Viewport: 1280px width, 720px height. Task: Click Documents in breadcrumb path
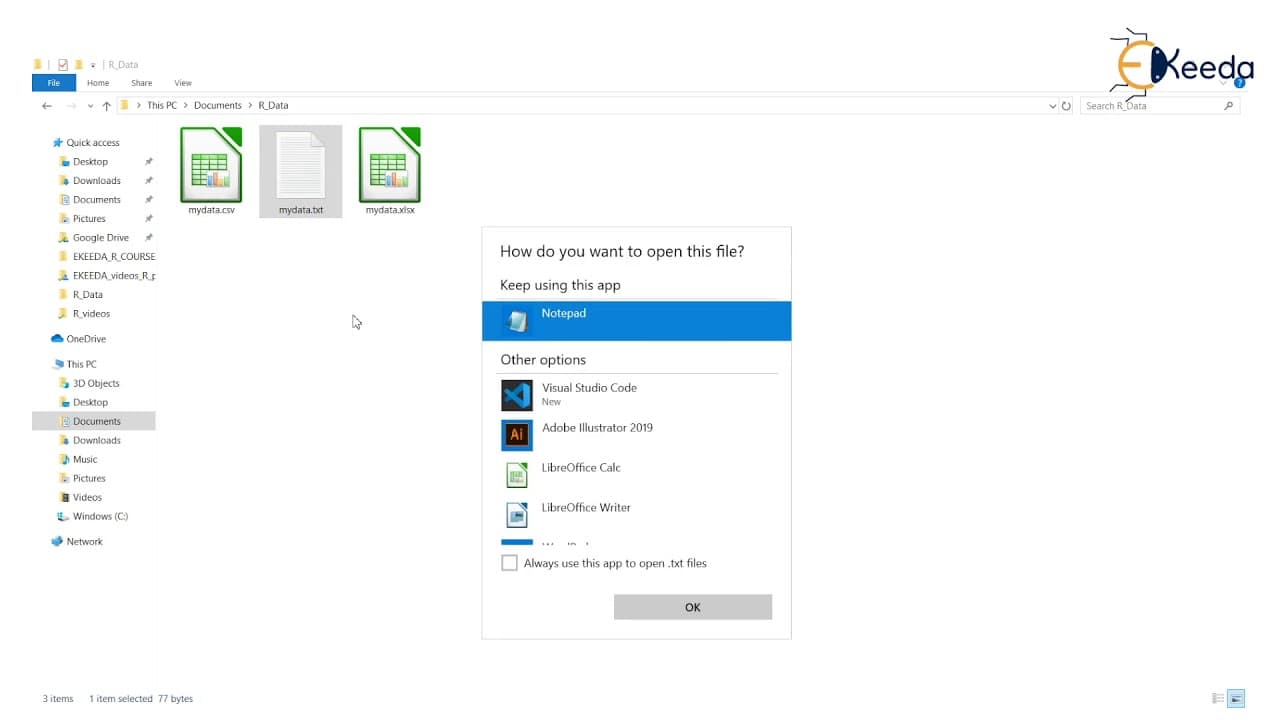coord(218,105)
